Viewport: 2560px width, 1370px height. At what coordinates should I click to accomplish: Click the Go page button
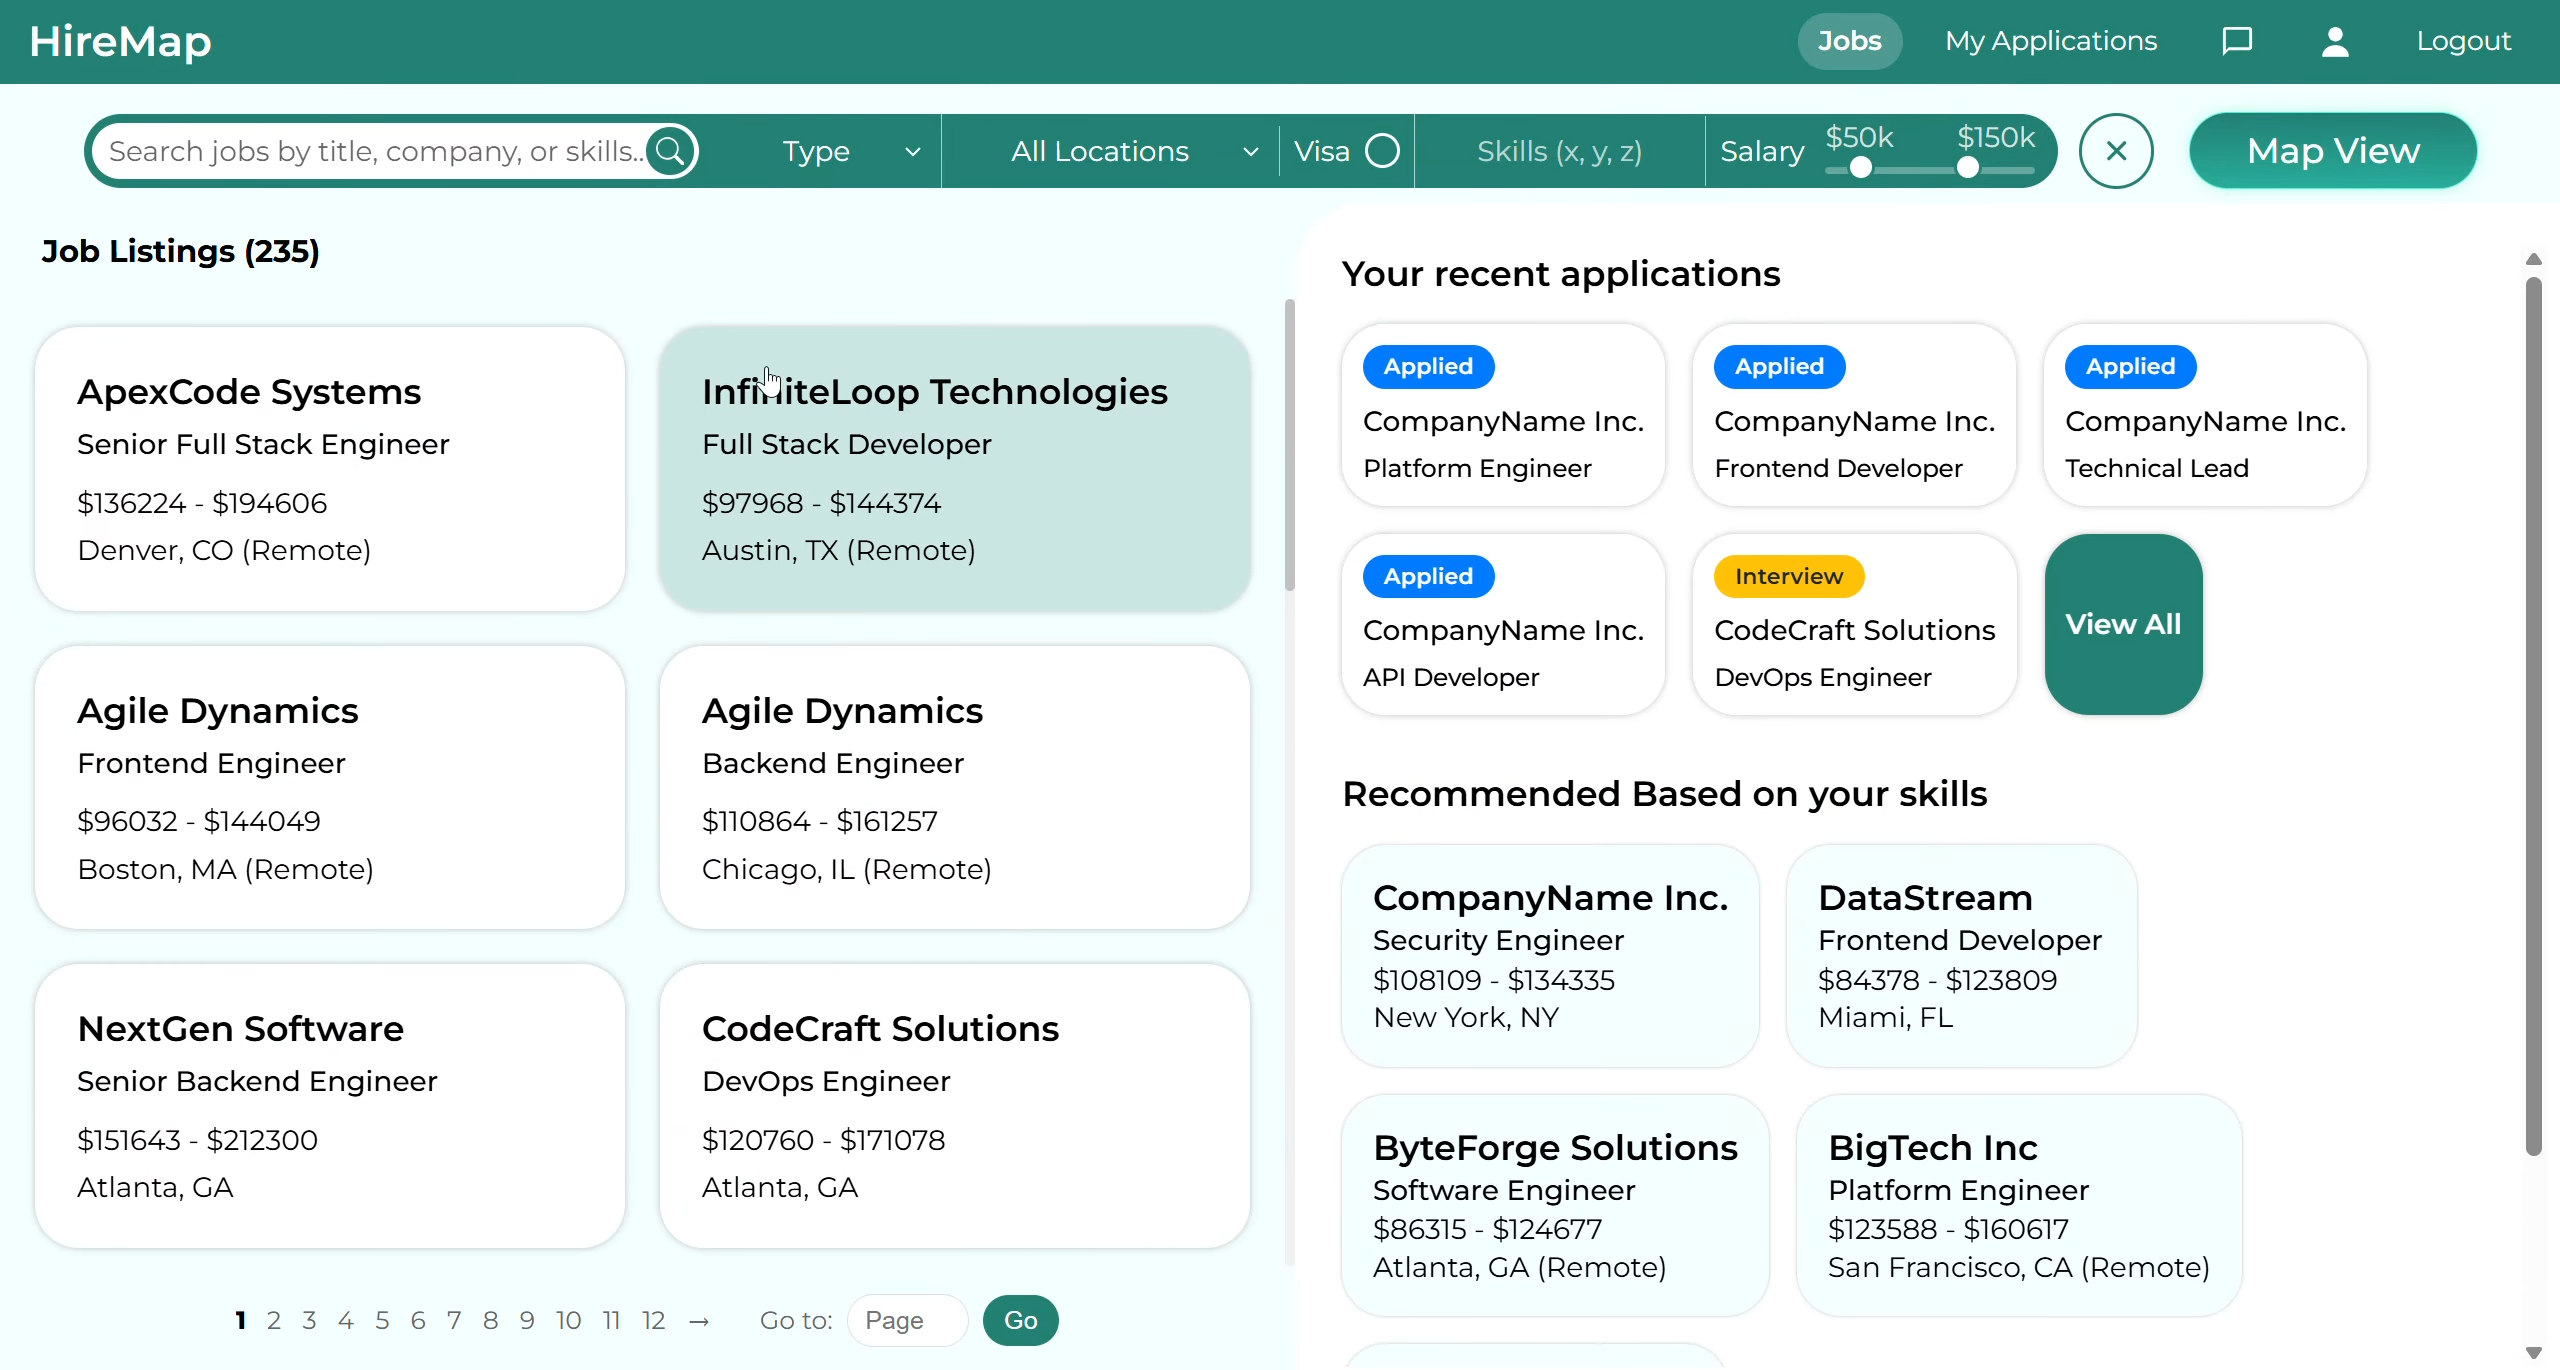pos(1020,1320)
